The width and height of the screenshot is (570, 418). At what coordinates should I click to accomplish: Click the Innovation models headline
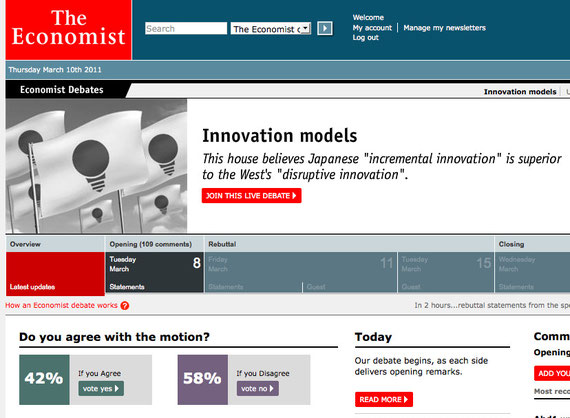tap(280, 136)
